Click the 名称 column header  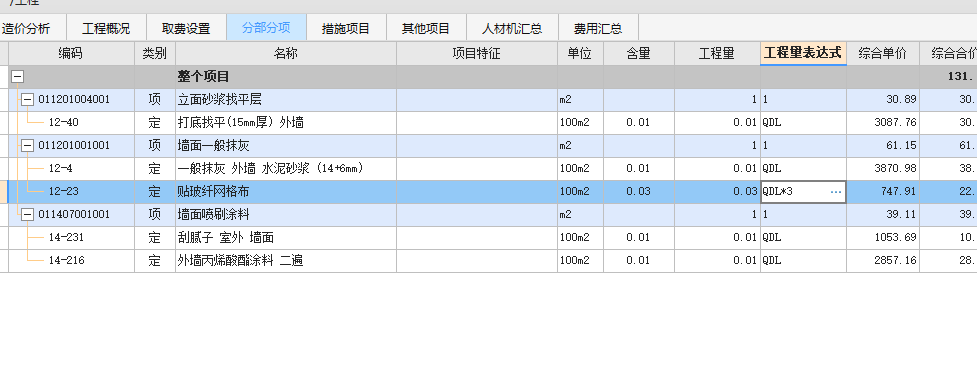click(x=285, y=54)
